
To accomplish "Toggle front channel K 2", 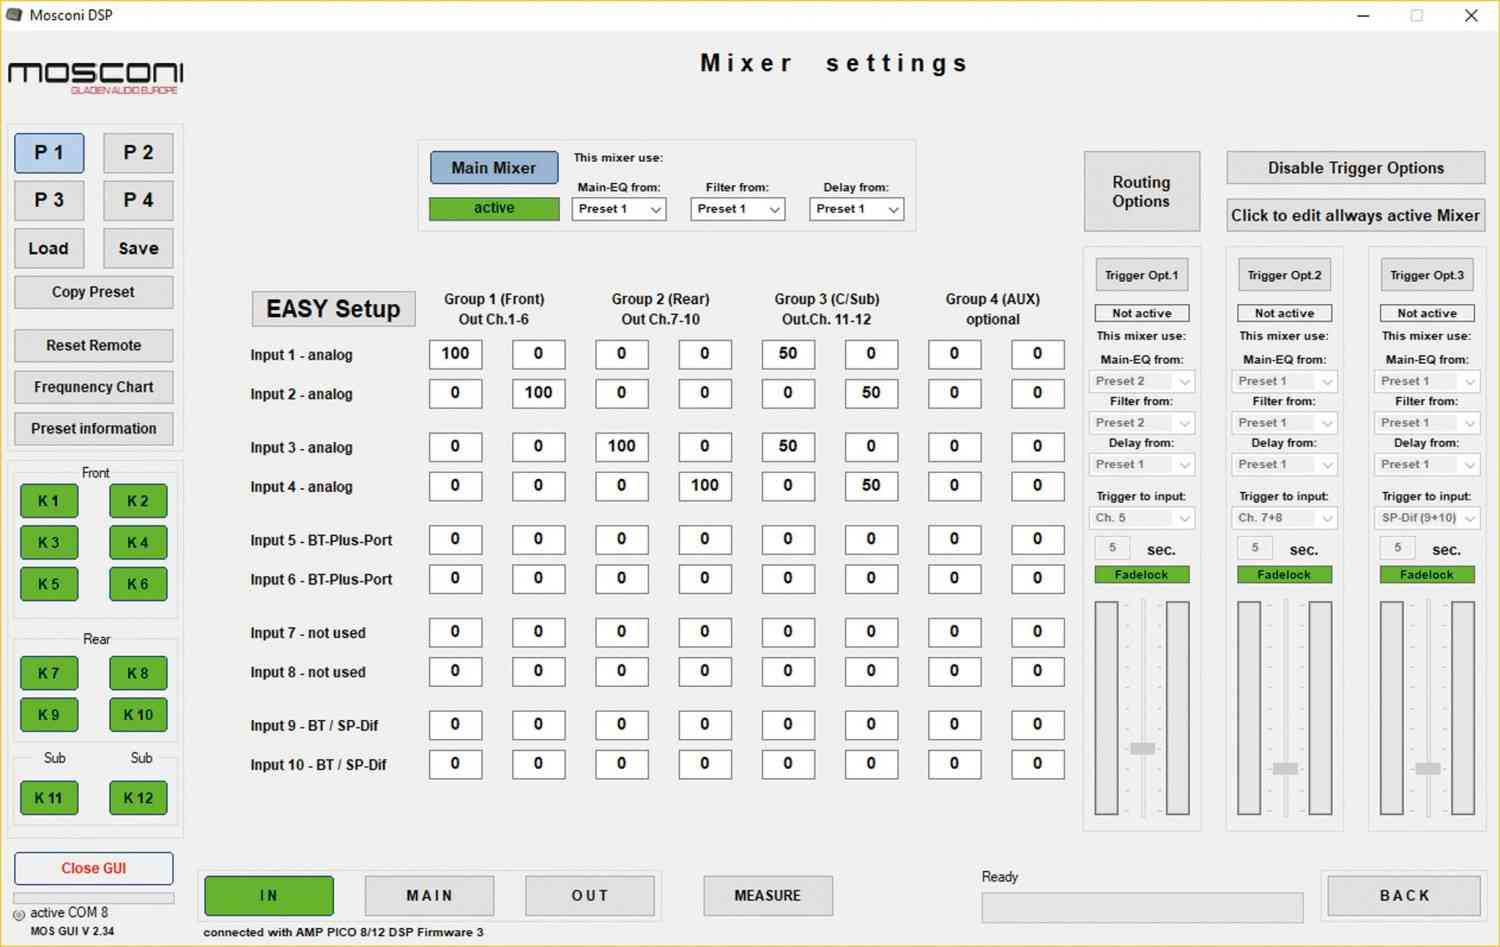I will [x=138, y=501].
